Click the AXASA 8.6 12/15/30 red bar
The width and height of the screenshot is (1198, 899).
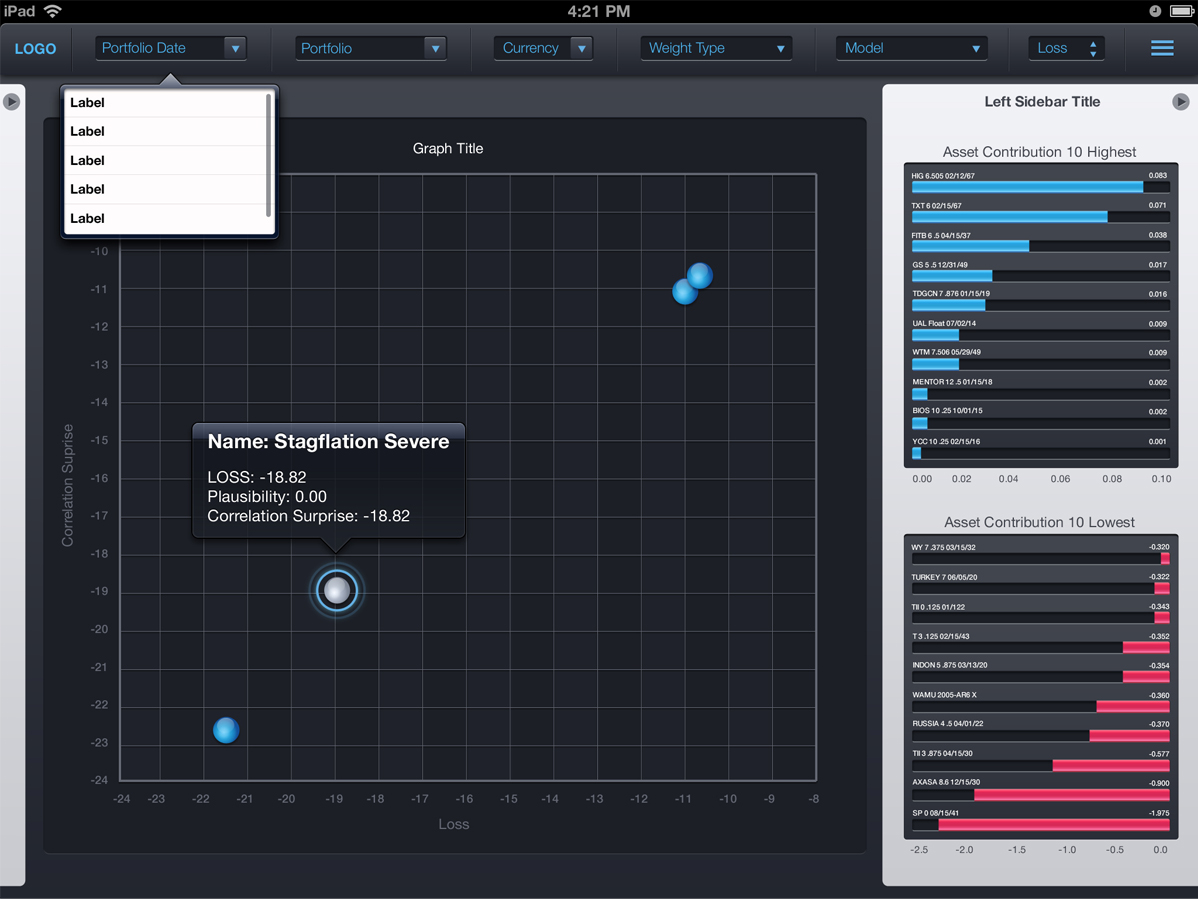[1072, 795]
